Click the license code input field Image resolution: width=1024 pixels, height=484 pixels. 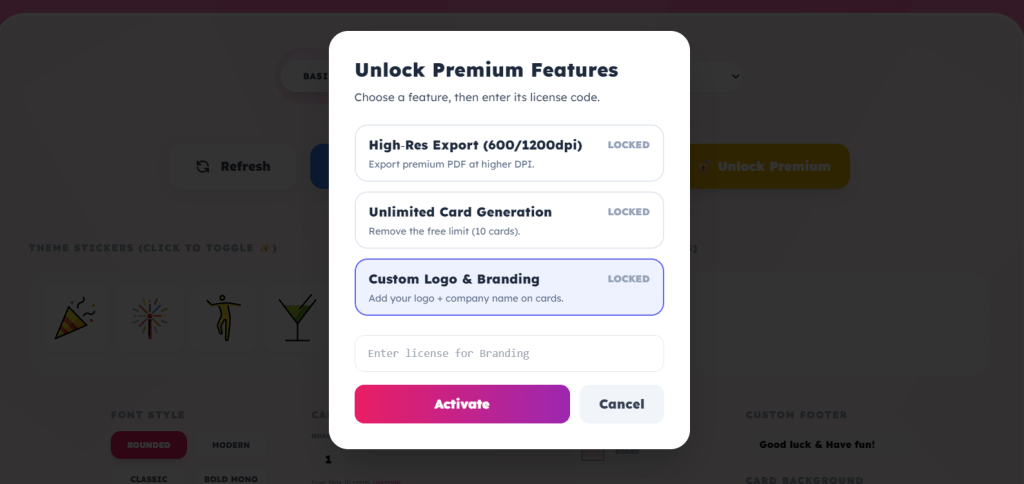(509, 353)
